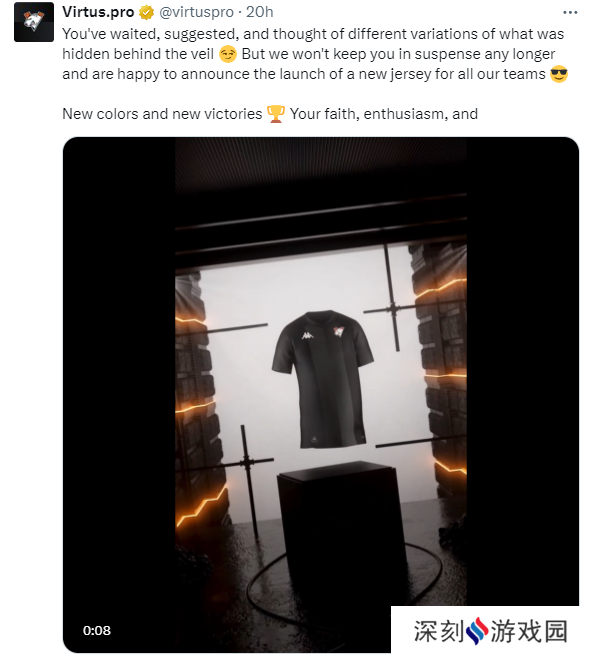Click the sunglasses face emoji
The height and width of the screenshot is (656, 591).
click(x=559, y=74)
